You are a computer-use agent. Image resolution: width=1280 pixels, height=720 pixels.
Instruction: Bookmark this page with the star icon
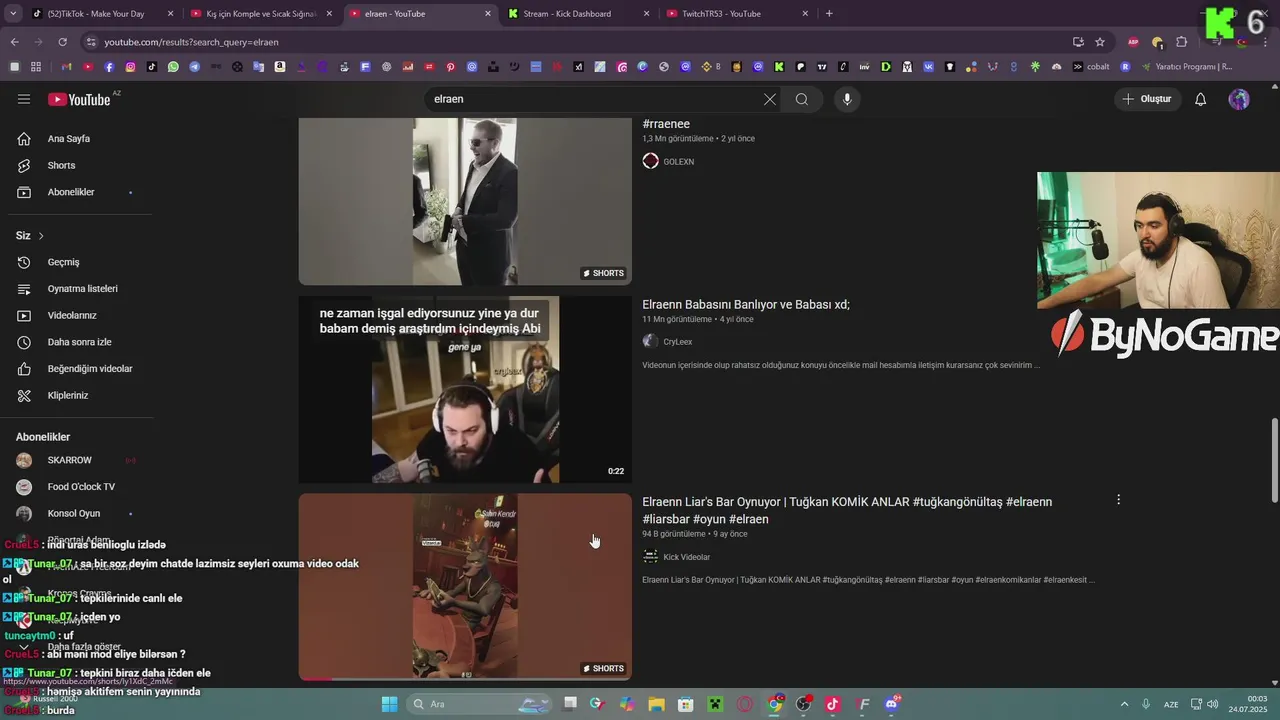pyautogui.click(x=1100, y=42)
